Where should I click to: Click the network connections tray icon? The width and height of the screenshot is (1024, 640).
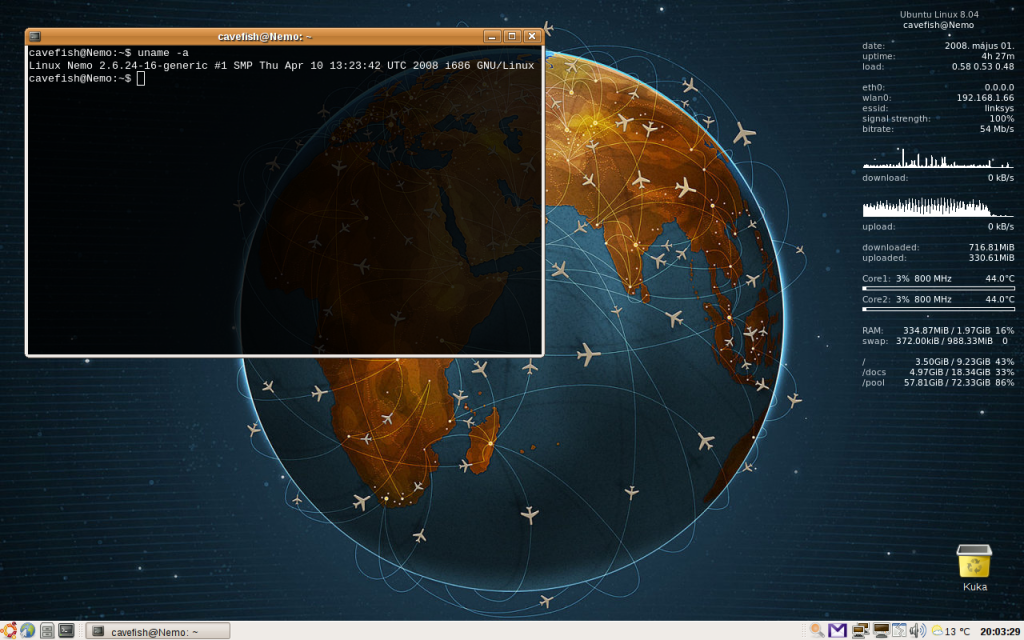[x=859, y=630]
